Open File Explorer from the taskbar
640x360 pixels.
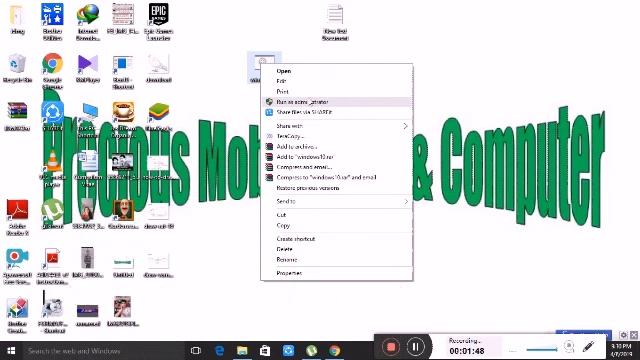click(x=242, y=351)
